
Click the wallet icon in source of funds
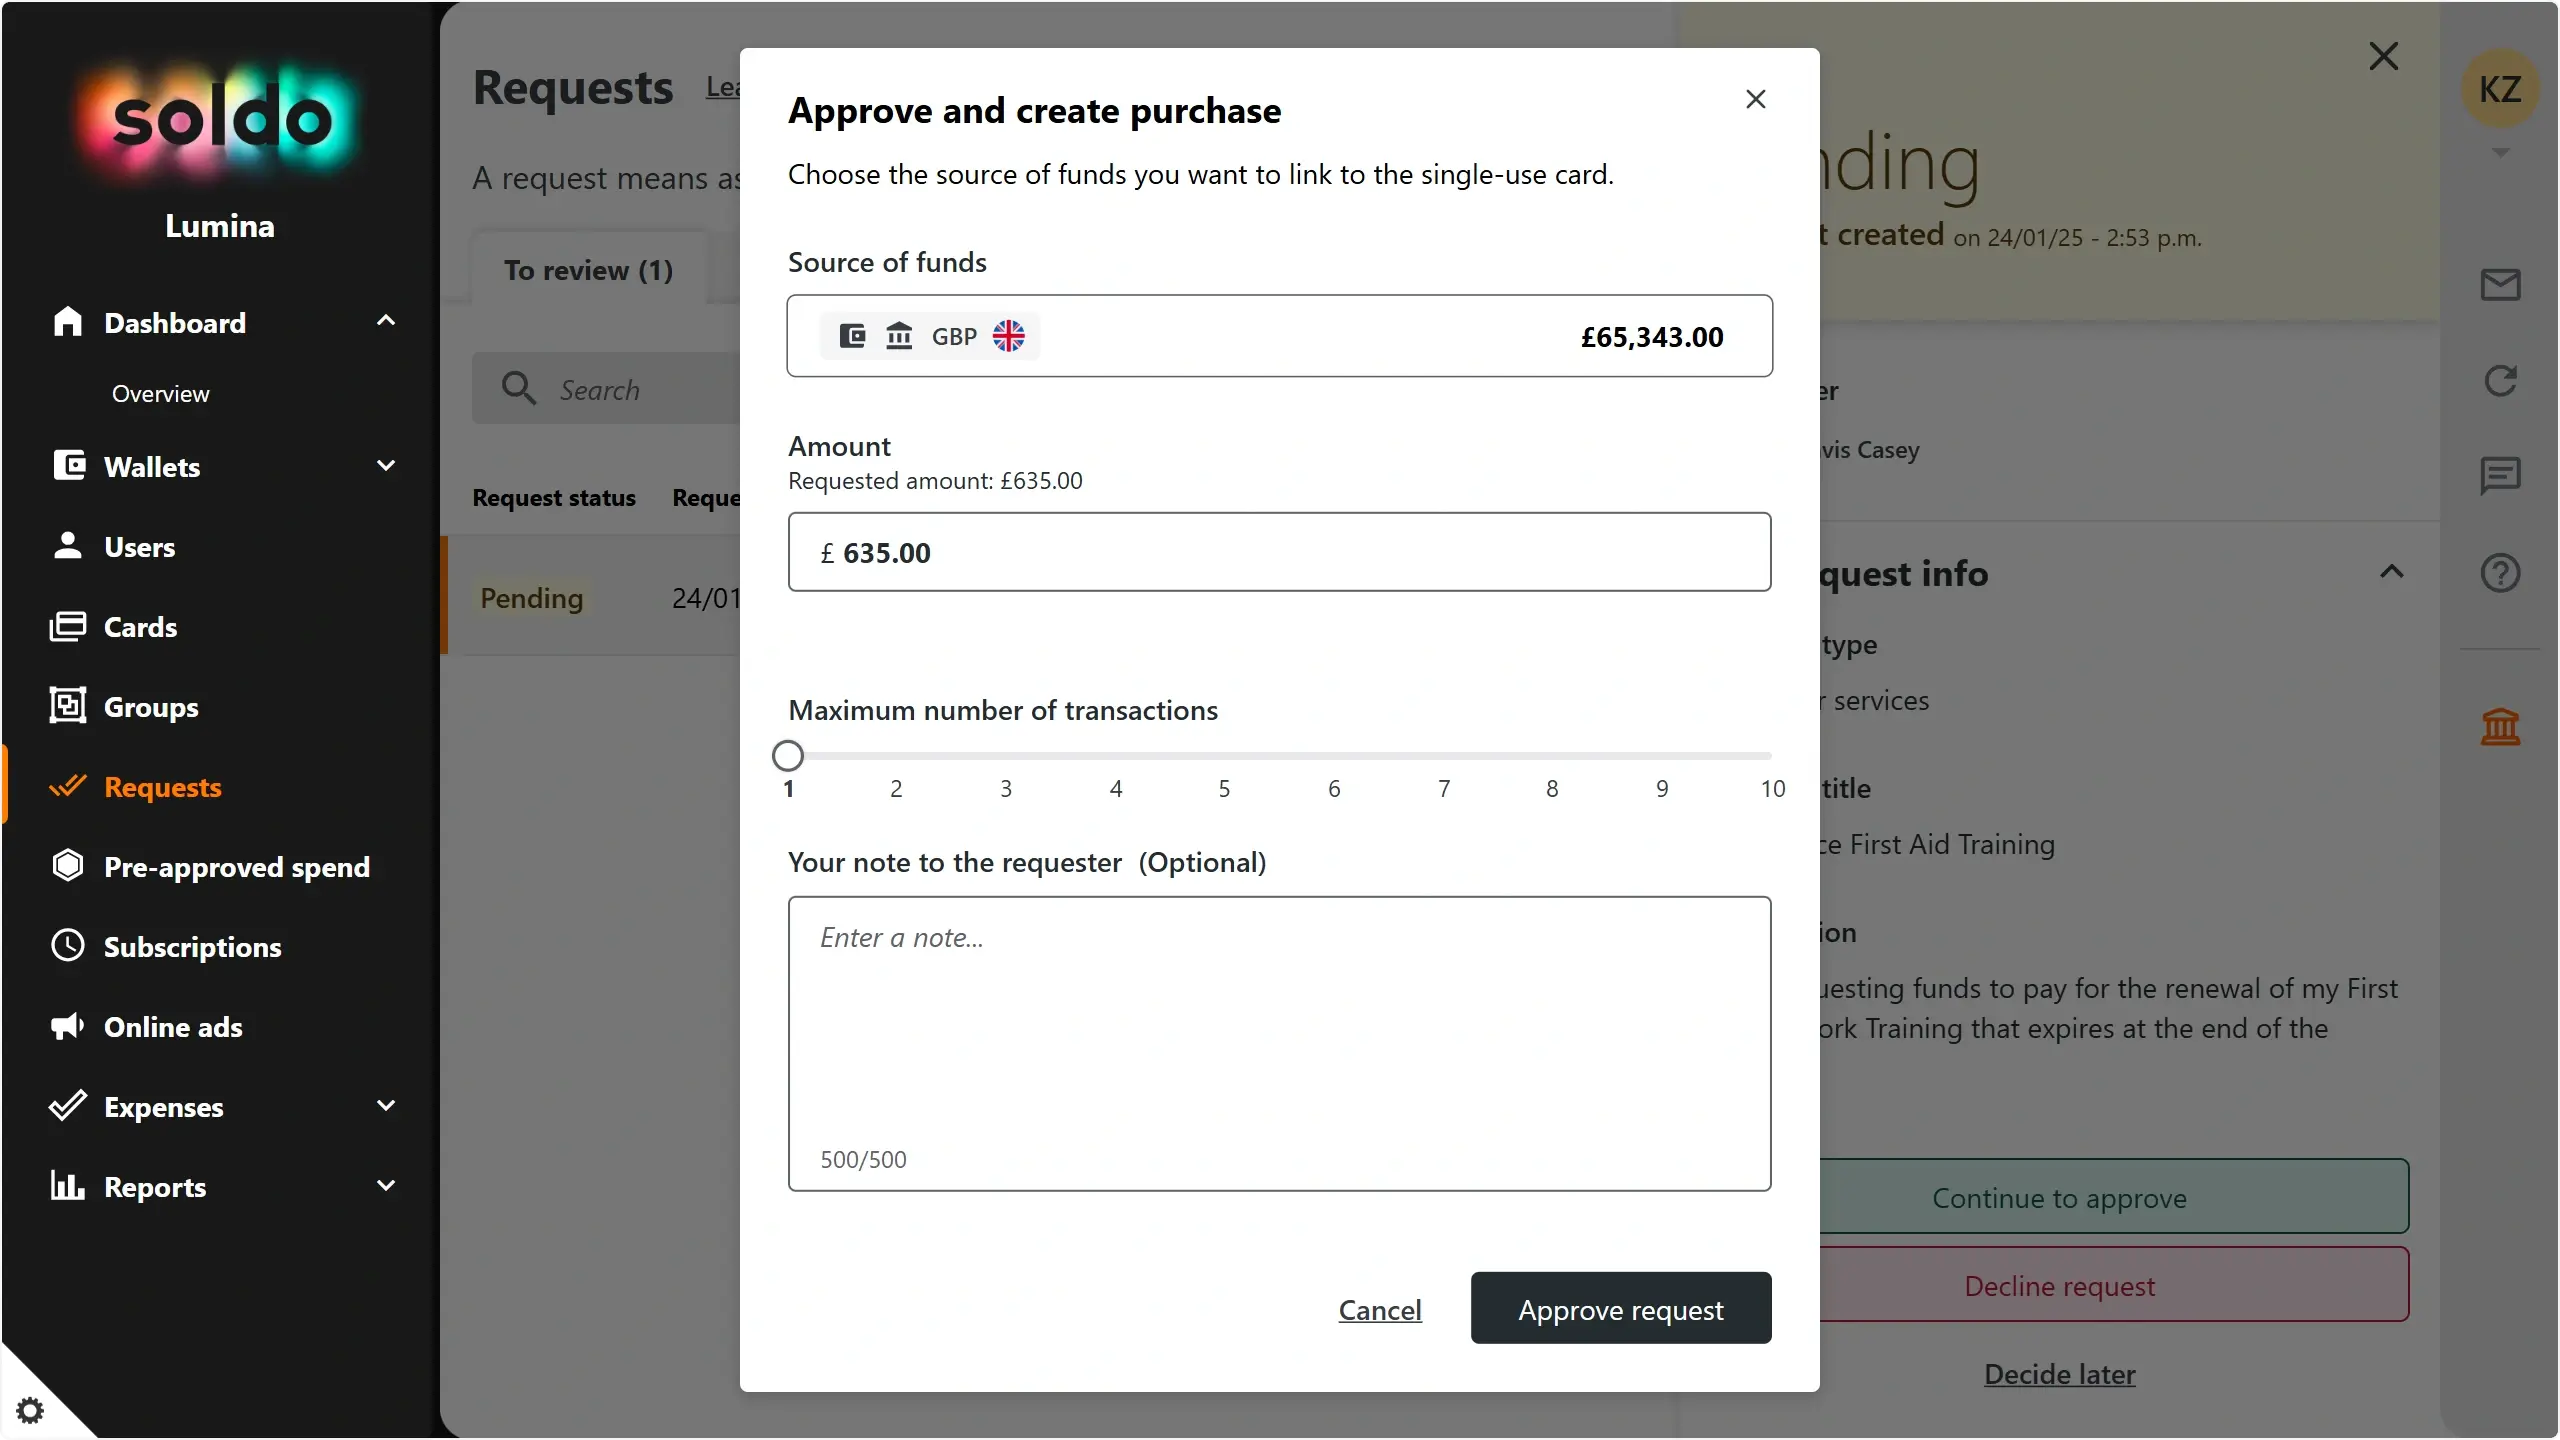[x=852, y=336]
